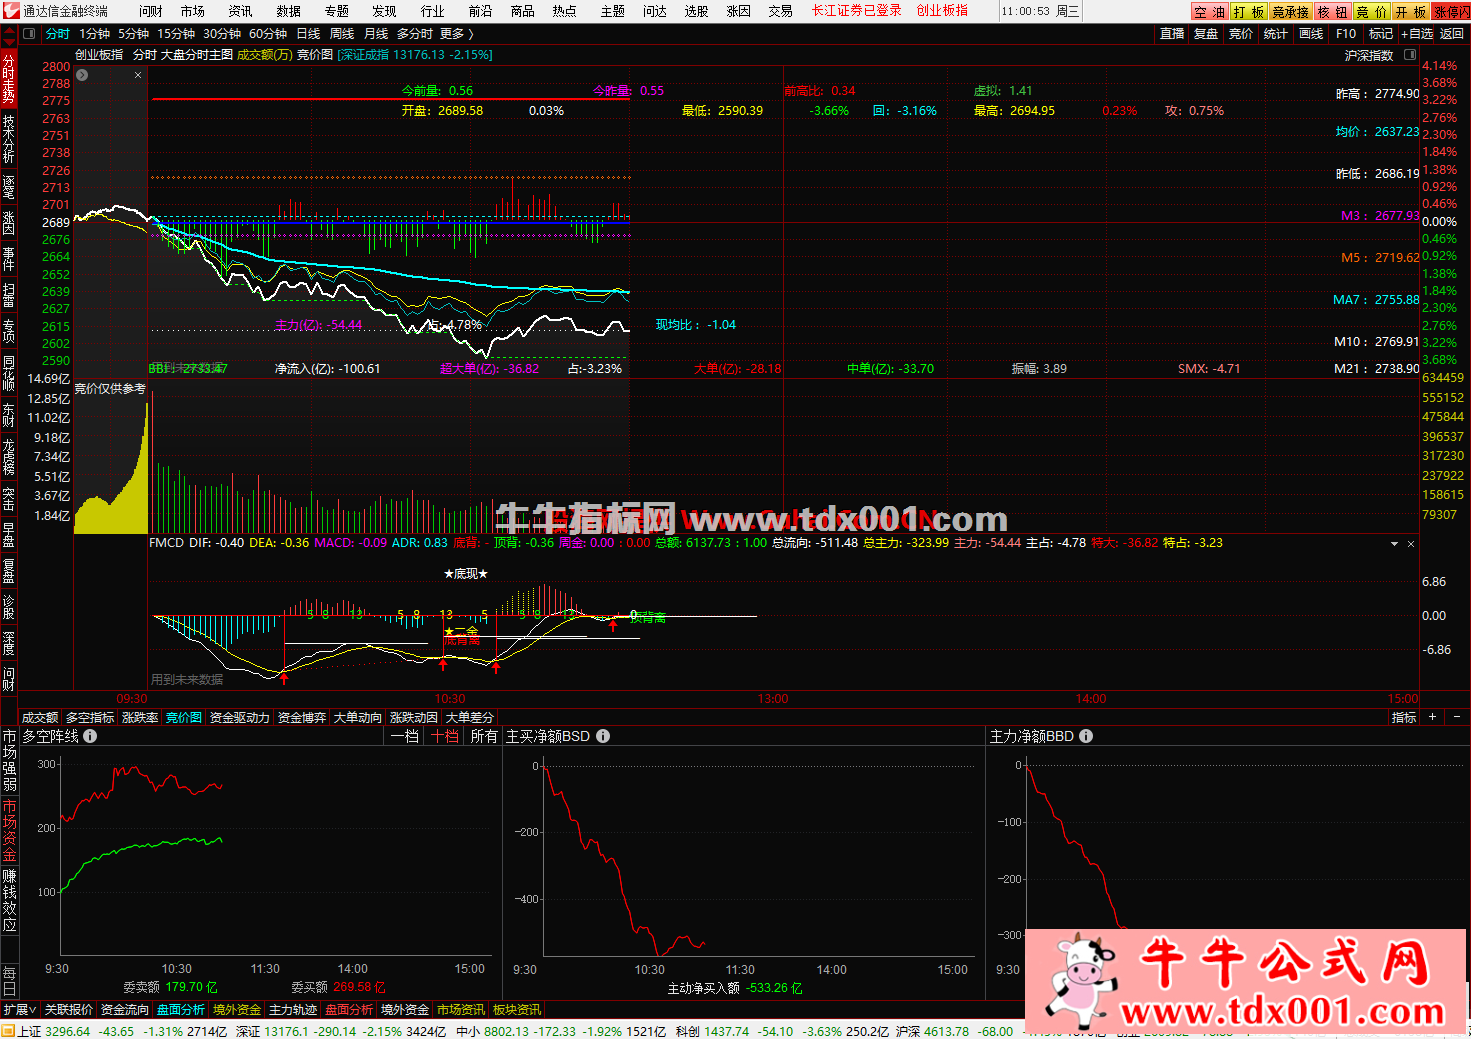
Task: Open 沪深指数 selector at top right of chart
Action: (x=1369, y=56)
